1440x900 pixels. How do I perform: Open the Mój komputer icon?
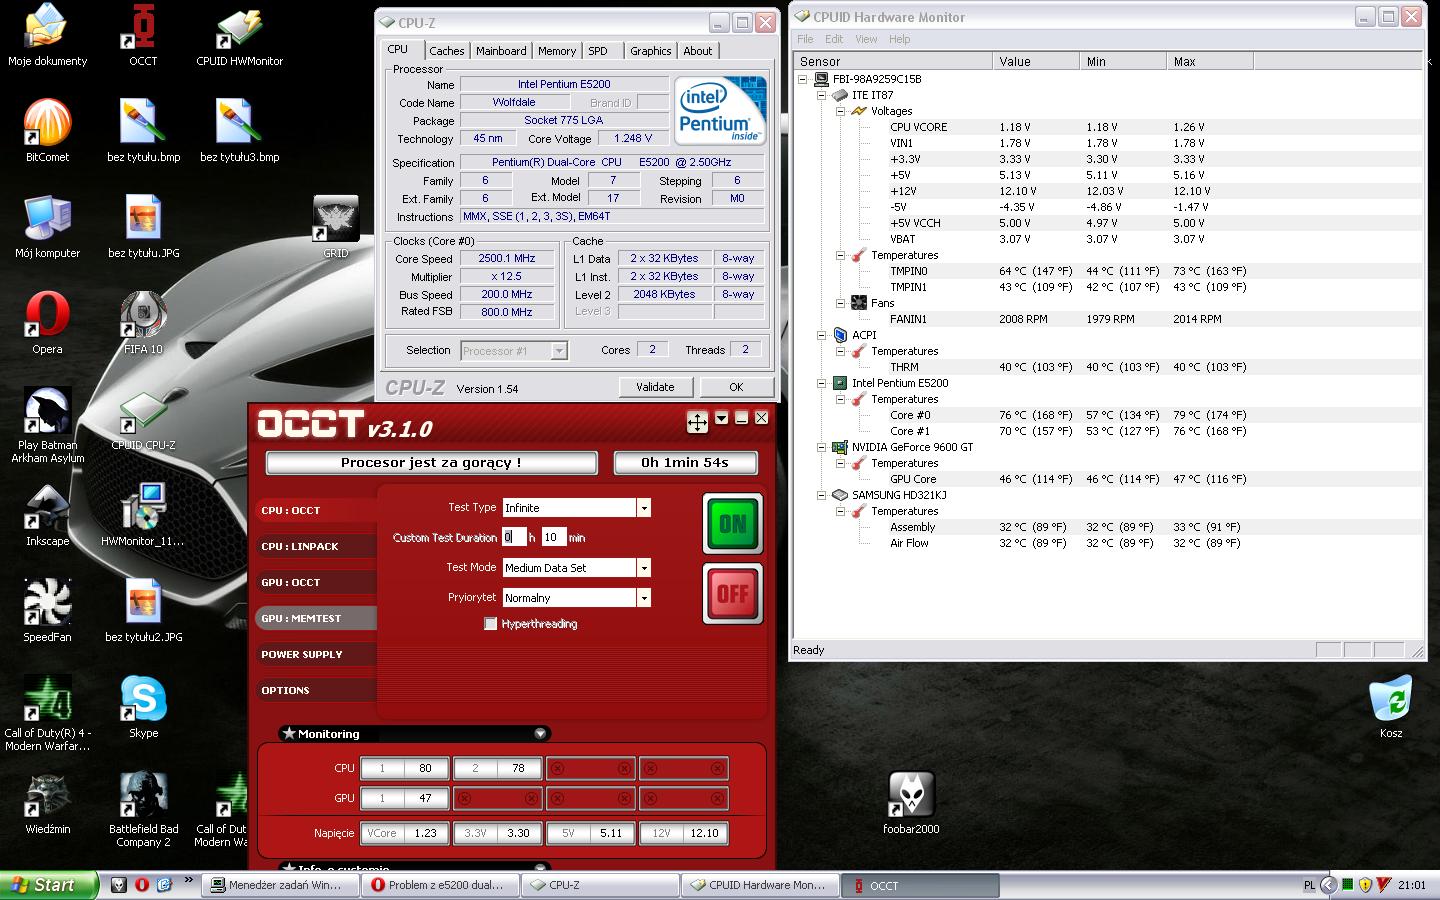47,227
